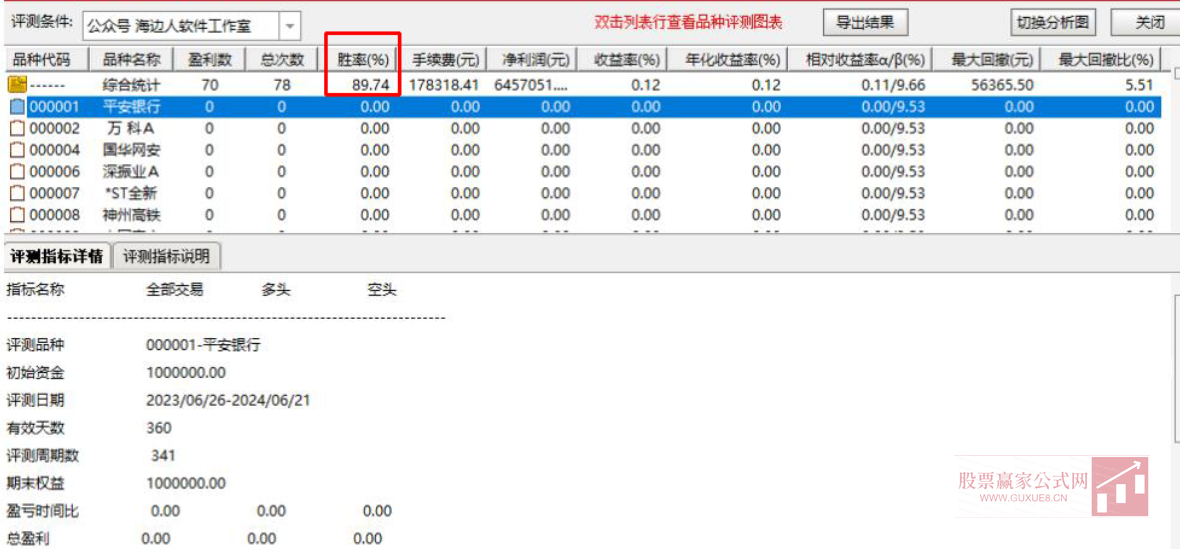Click stock code 000006
1180x549 pixels.
click(x=54, y=172)
